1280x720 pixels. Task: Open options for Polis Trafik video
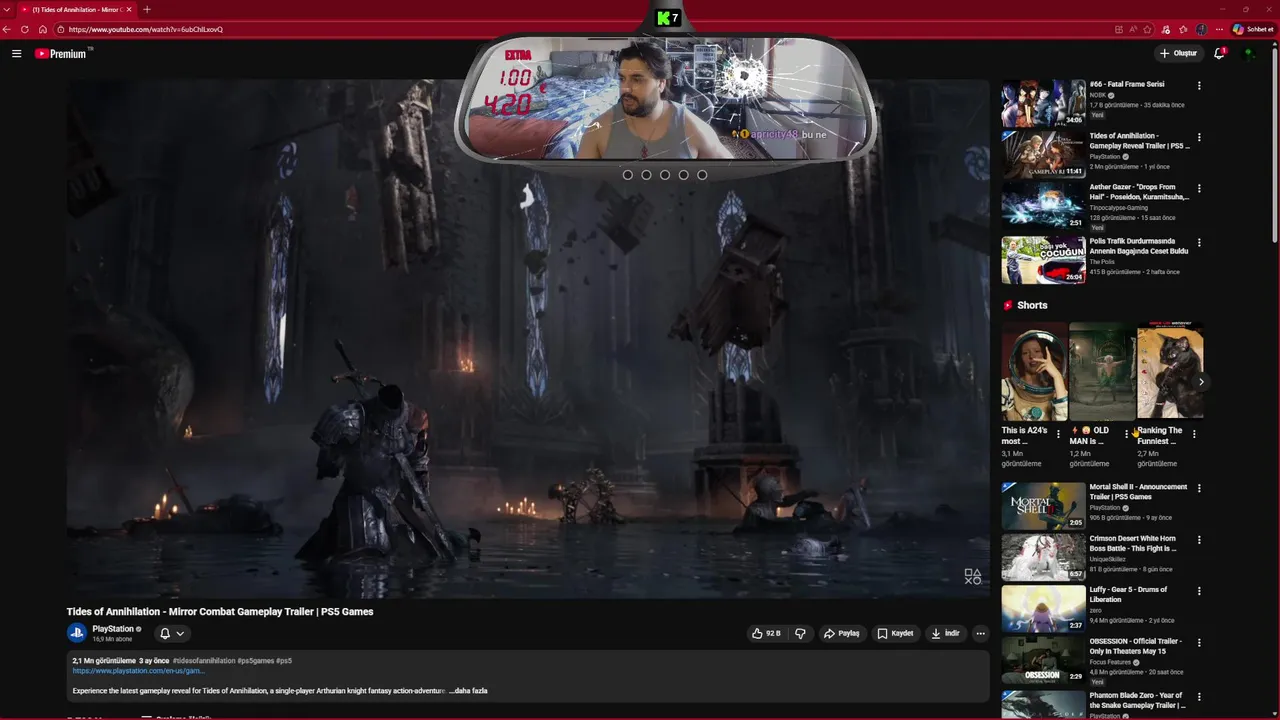[1199, 242]
